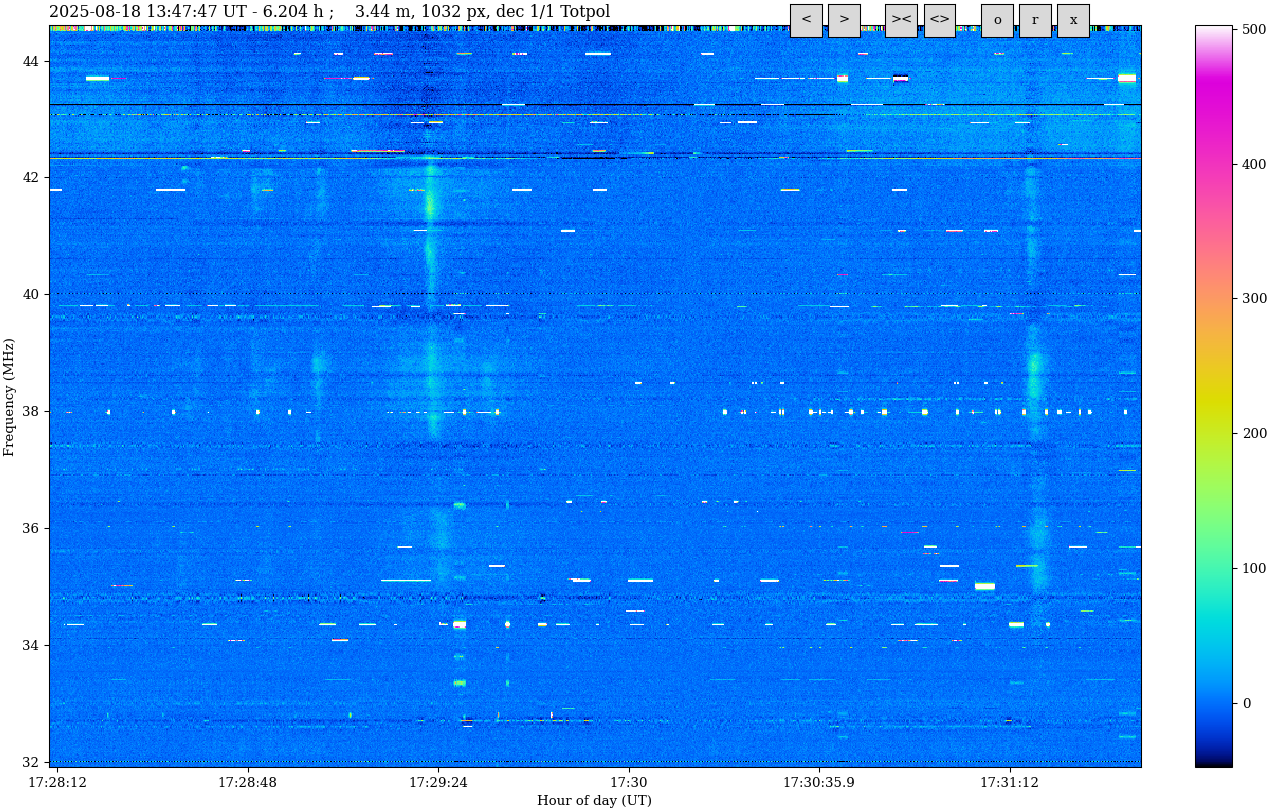
Task: Click the 'Frequency (MHz)' axis label
Action: 10,397
